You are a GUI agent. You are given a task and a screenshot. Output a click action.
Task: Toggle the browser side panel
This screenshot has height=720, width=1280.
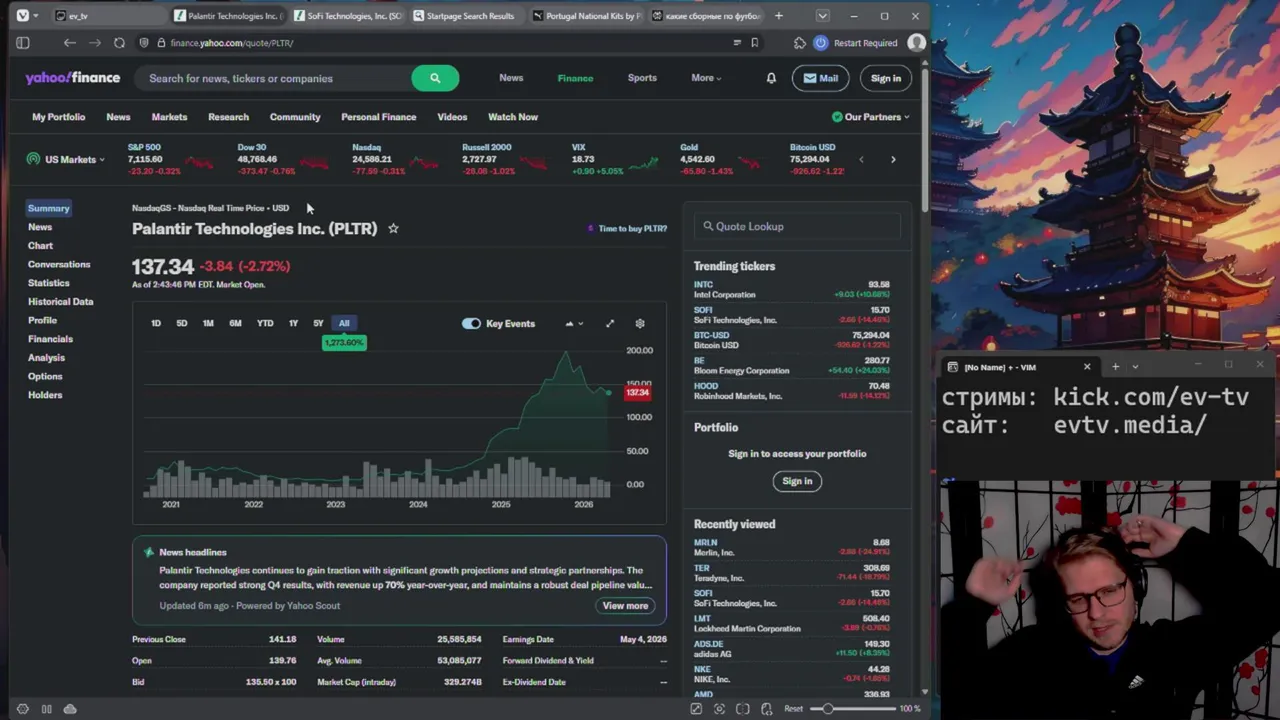pyautogui.click(x=23, y=43)
